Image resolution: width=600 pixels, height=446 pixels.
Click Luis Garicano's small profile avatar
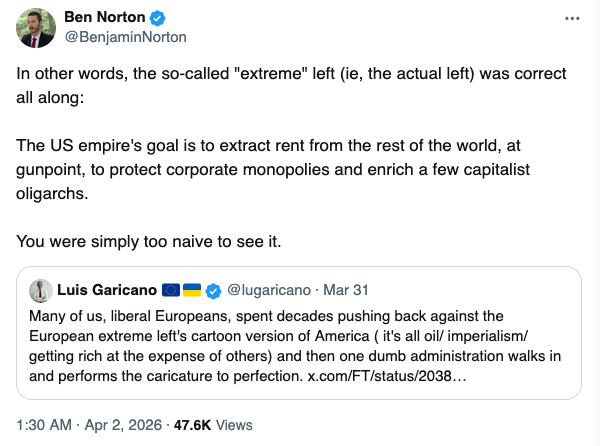click(x=41, y=291)
